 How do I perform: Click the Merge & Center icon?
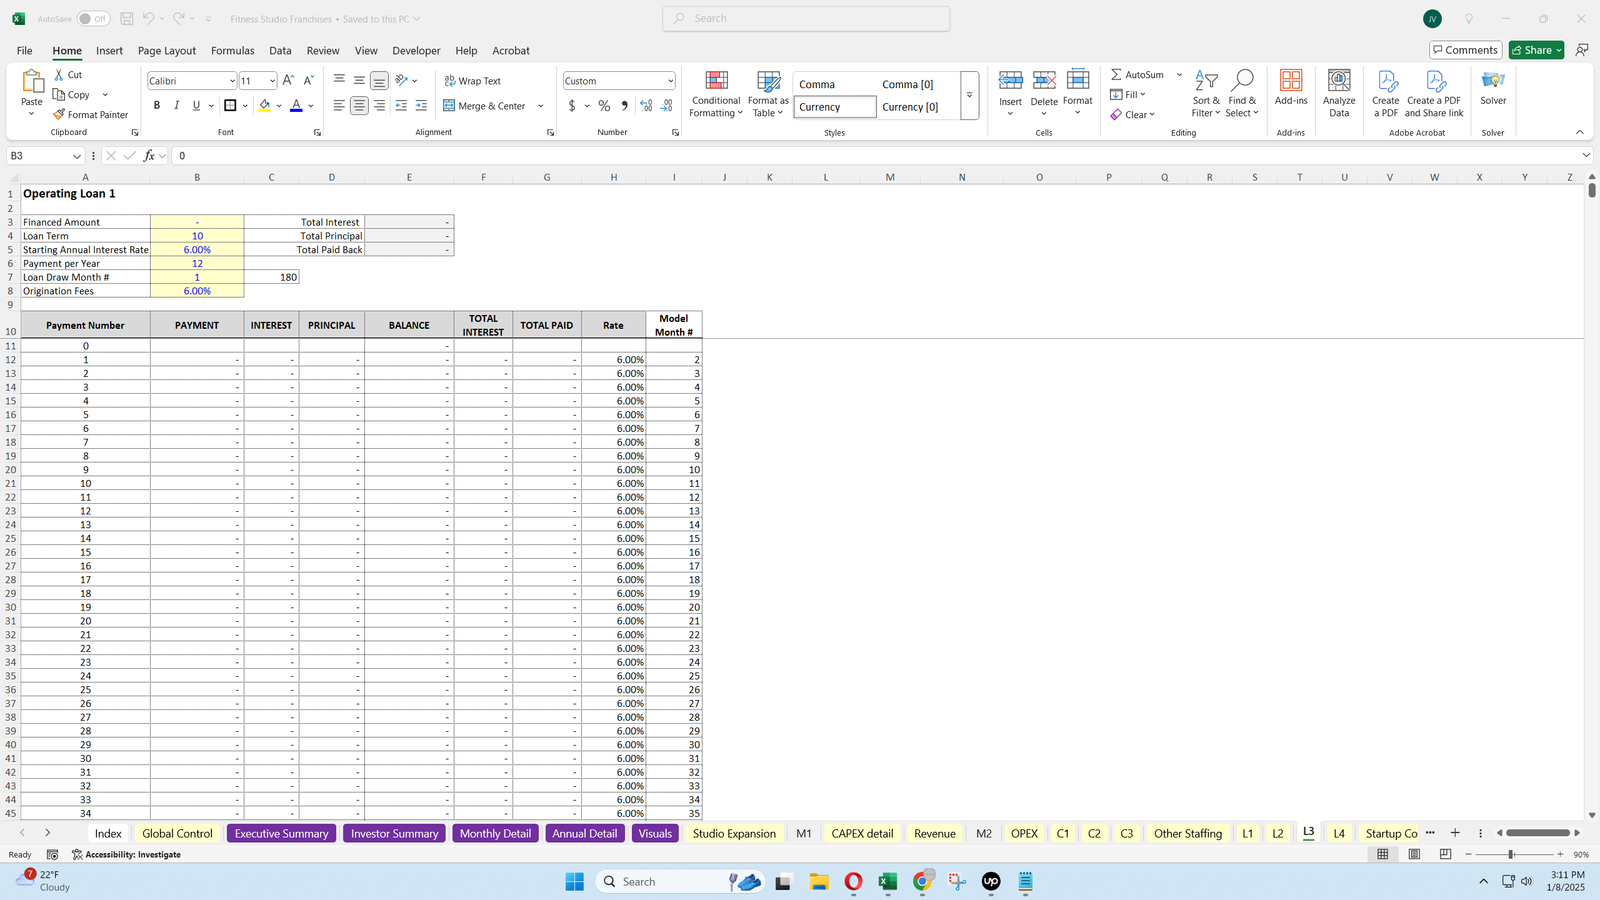coord(449,106)
